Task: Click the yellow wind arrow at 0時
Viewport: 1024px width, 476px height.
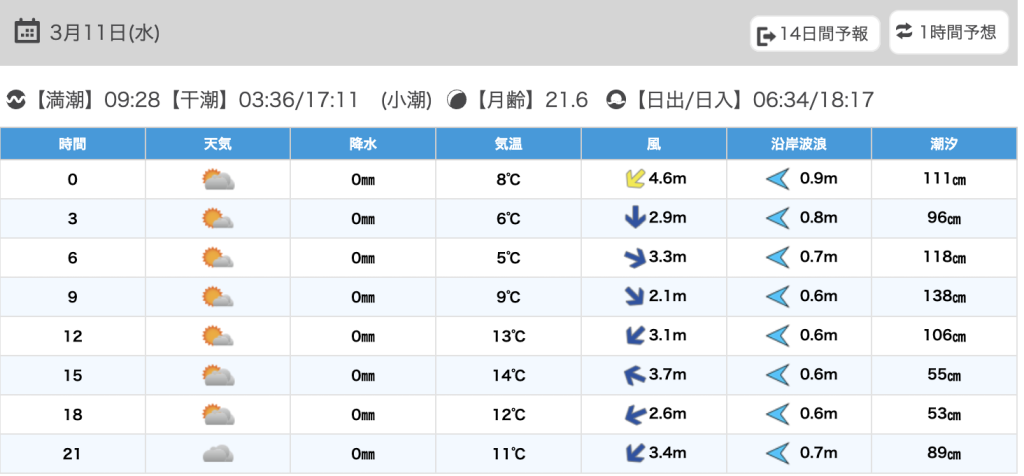Action: (x=633, y=179)
